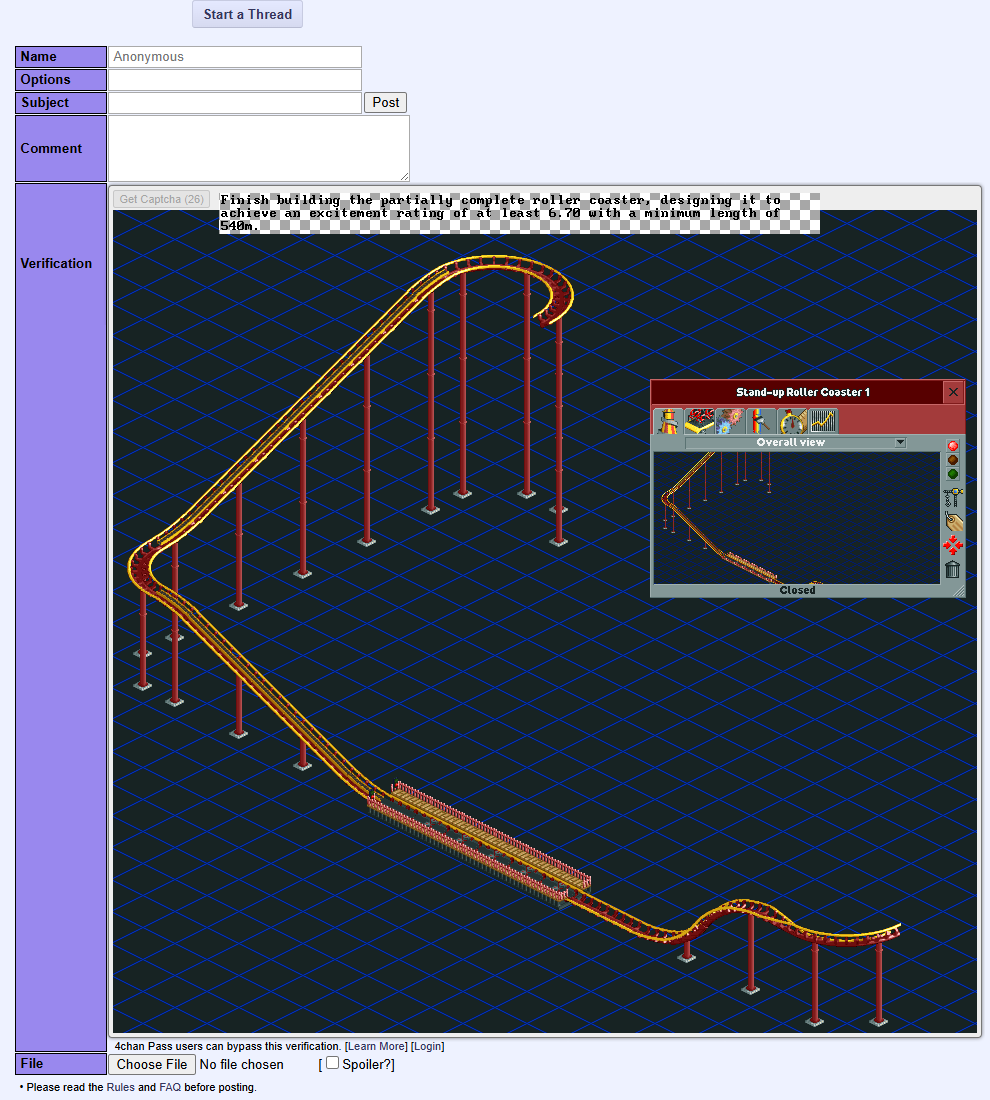Open the measurements stopwatch tab
Viewport: 990px width, 1100px height.
791,421
